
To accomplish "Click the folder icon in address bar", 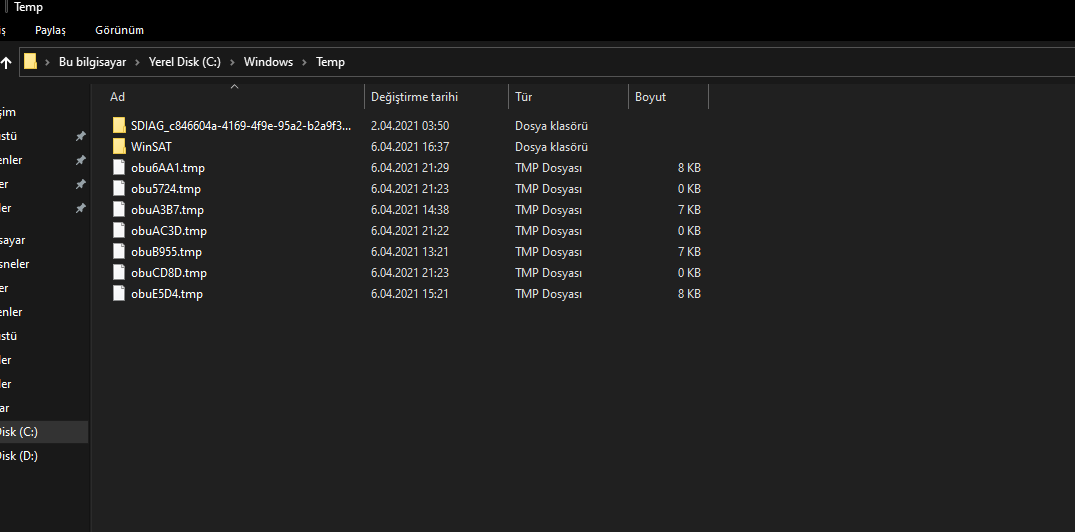I will (31, 62).
